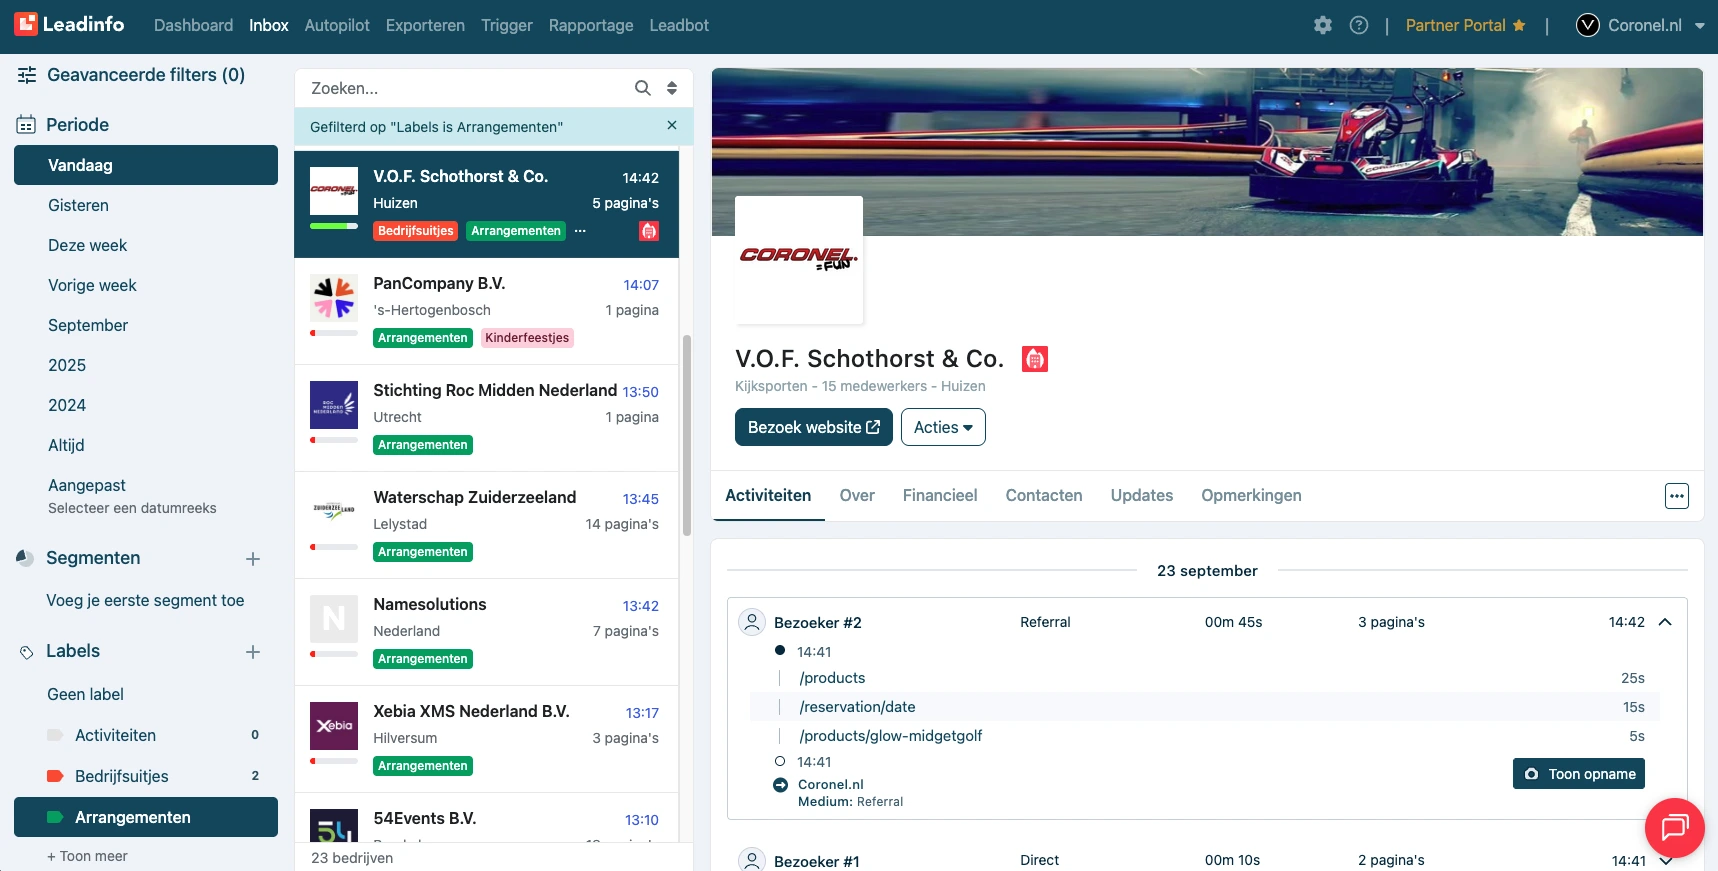The height and width of the screenshot is (871, 1718).
Task: Click lead score bar on V.O.F. Schothorst
Action: tap(334, 226)
